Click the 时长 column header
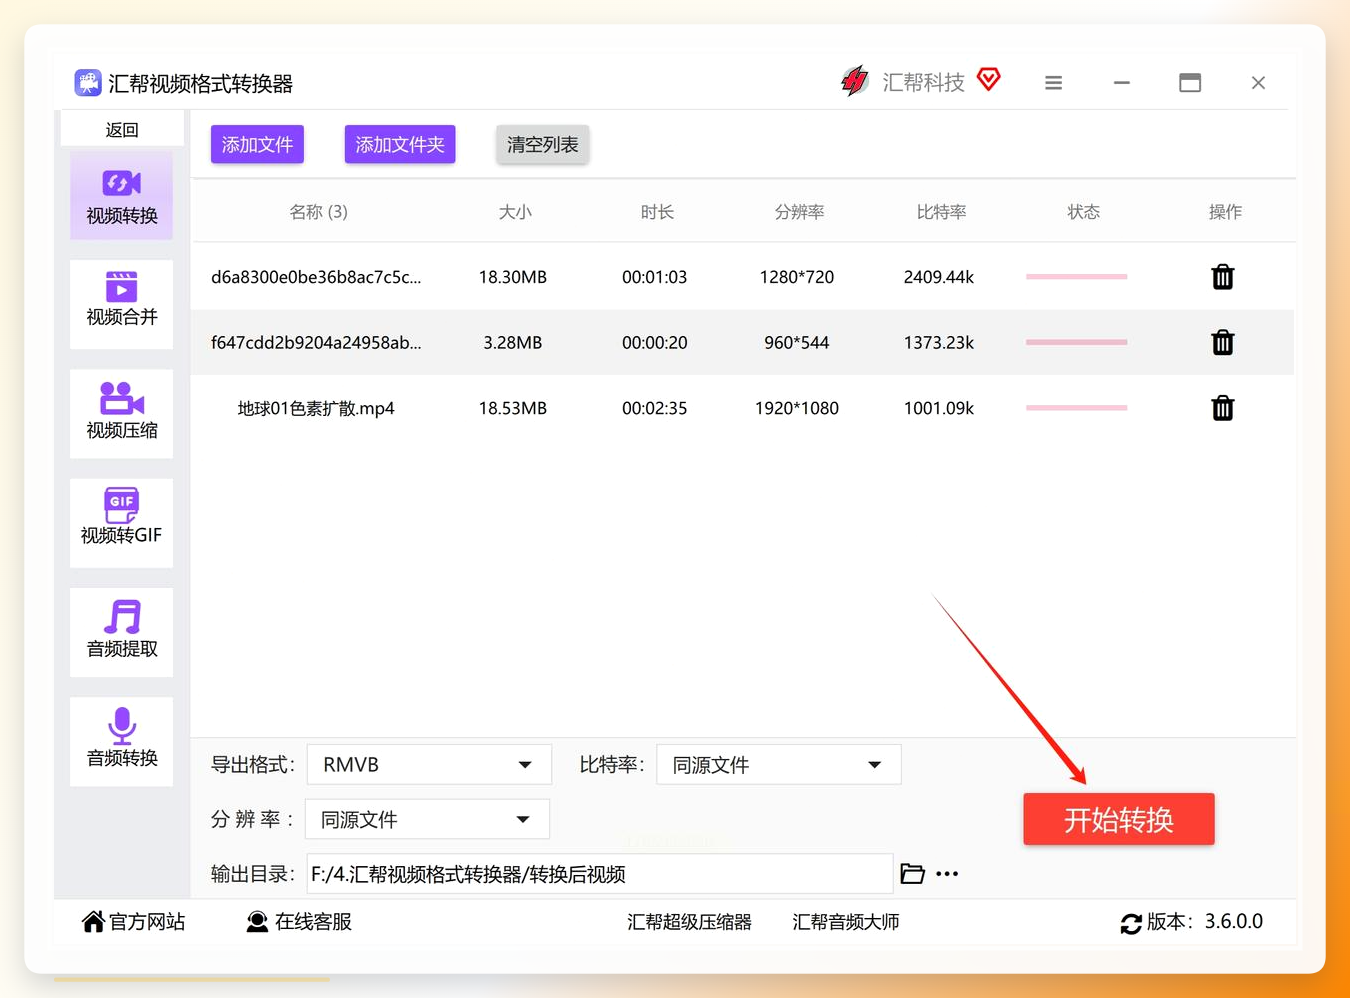This screenshot has width=1350, height=998. (x=657, y=212)
